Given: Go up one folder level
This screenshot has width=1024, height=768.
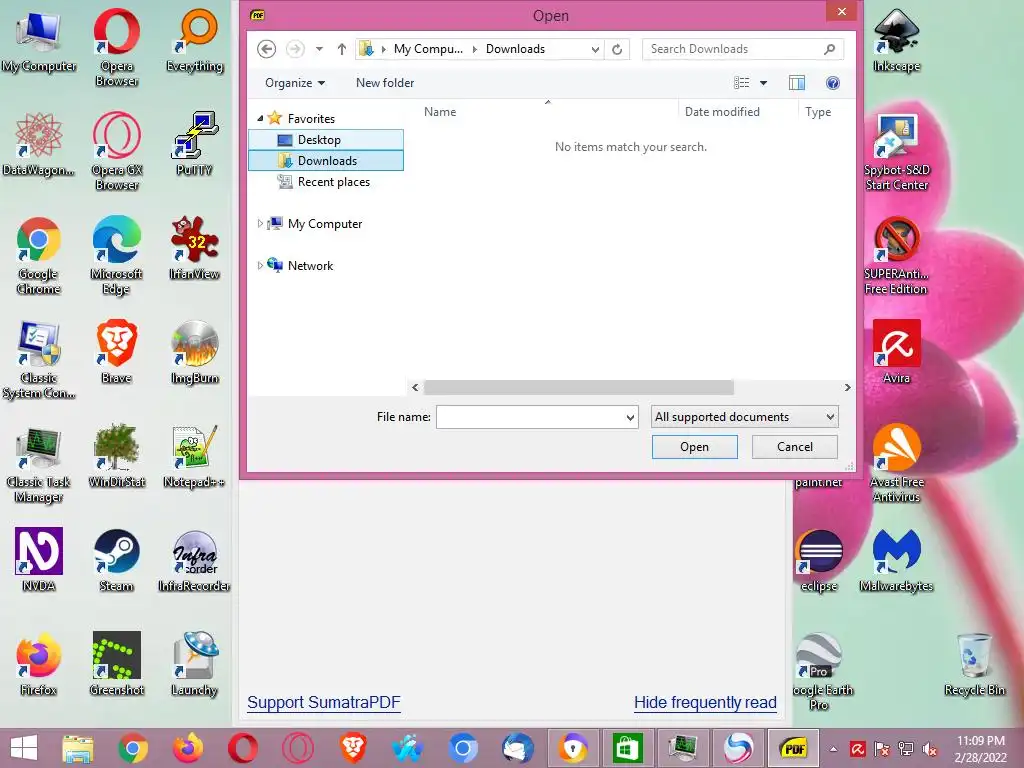Looking at the screenshot, I should click(342, 49).
